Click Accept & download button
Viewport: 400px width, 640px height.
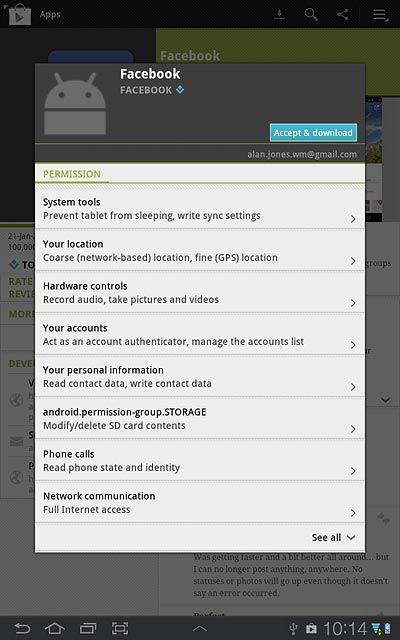[313, 133]
